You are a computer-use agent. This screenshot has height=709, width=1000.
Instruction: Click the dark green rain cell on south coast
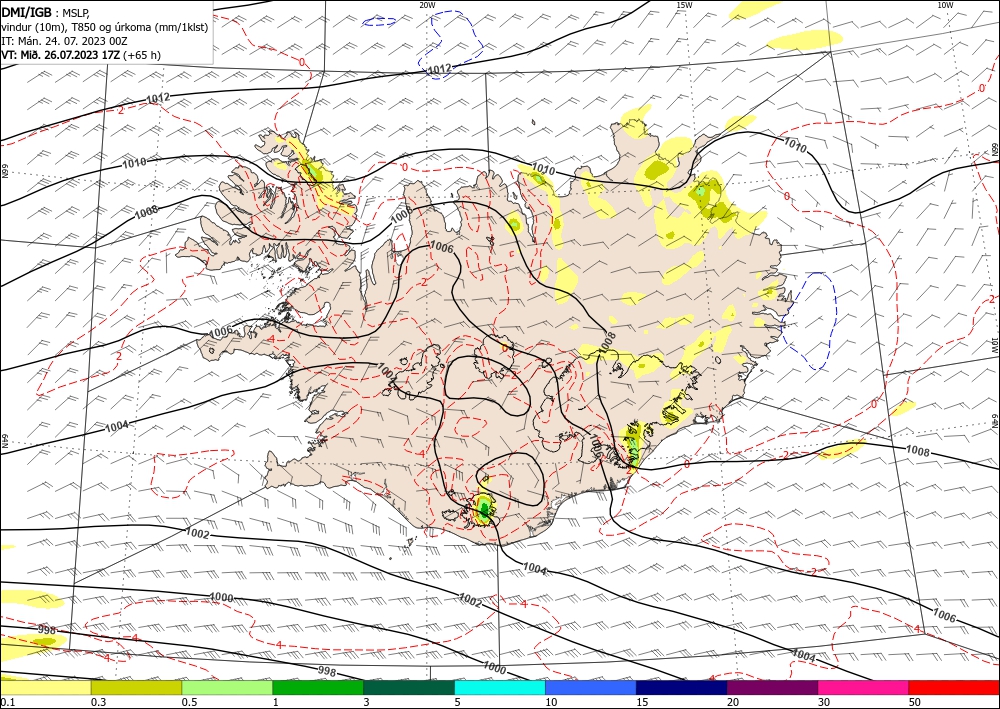point(485,508)
